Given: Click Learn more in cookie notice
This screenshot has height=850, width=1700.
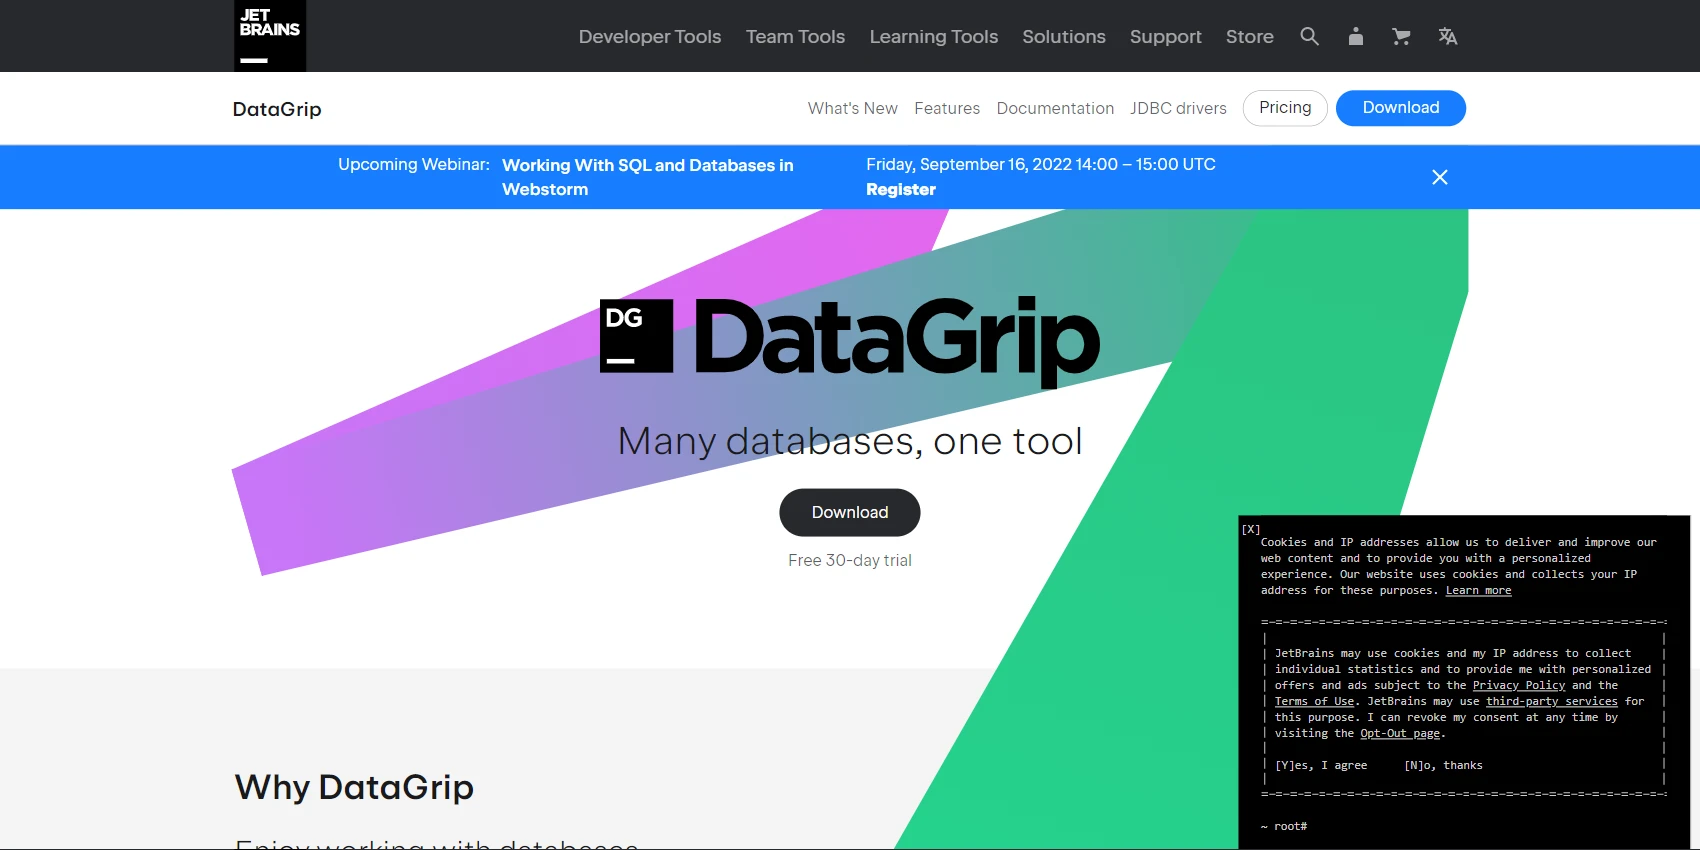Looking at the screenshot, I should coord(1478,590).
